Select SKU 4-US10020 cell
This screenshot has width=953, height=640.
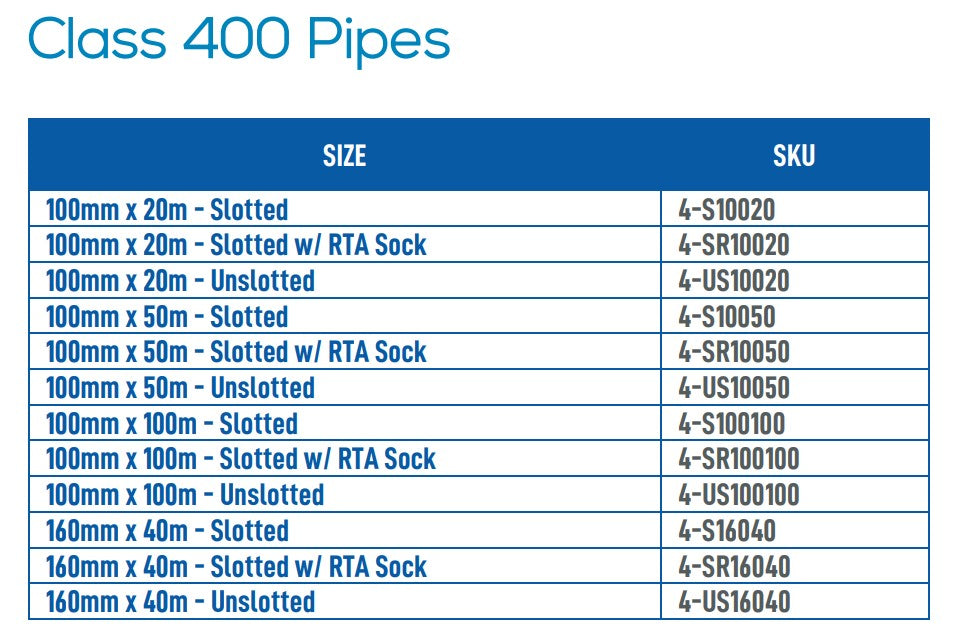(x=734, y=281)
